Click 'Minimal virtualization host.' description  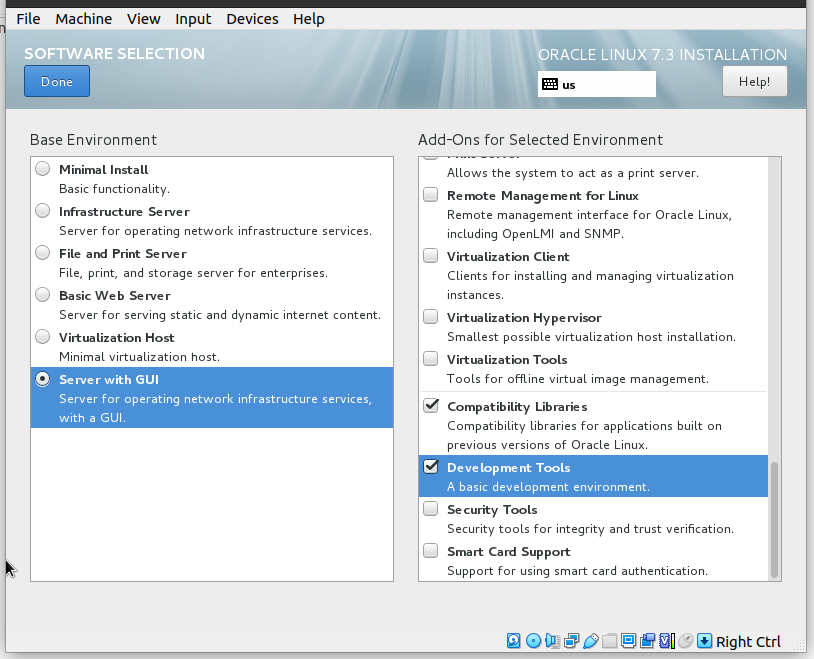[x=139, y=357]
